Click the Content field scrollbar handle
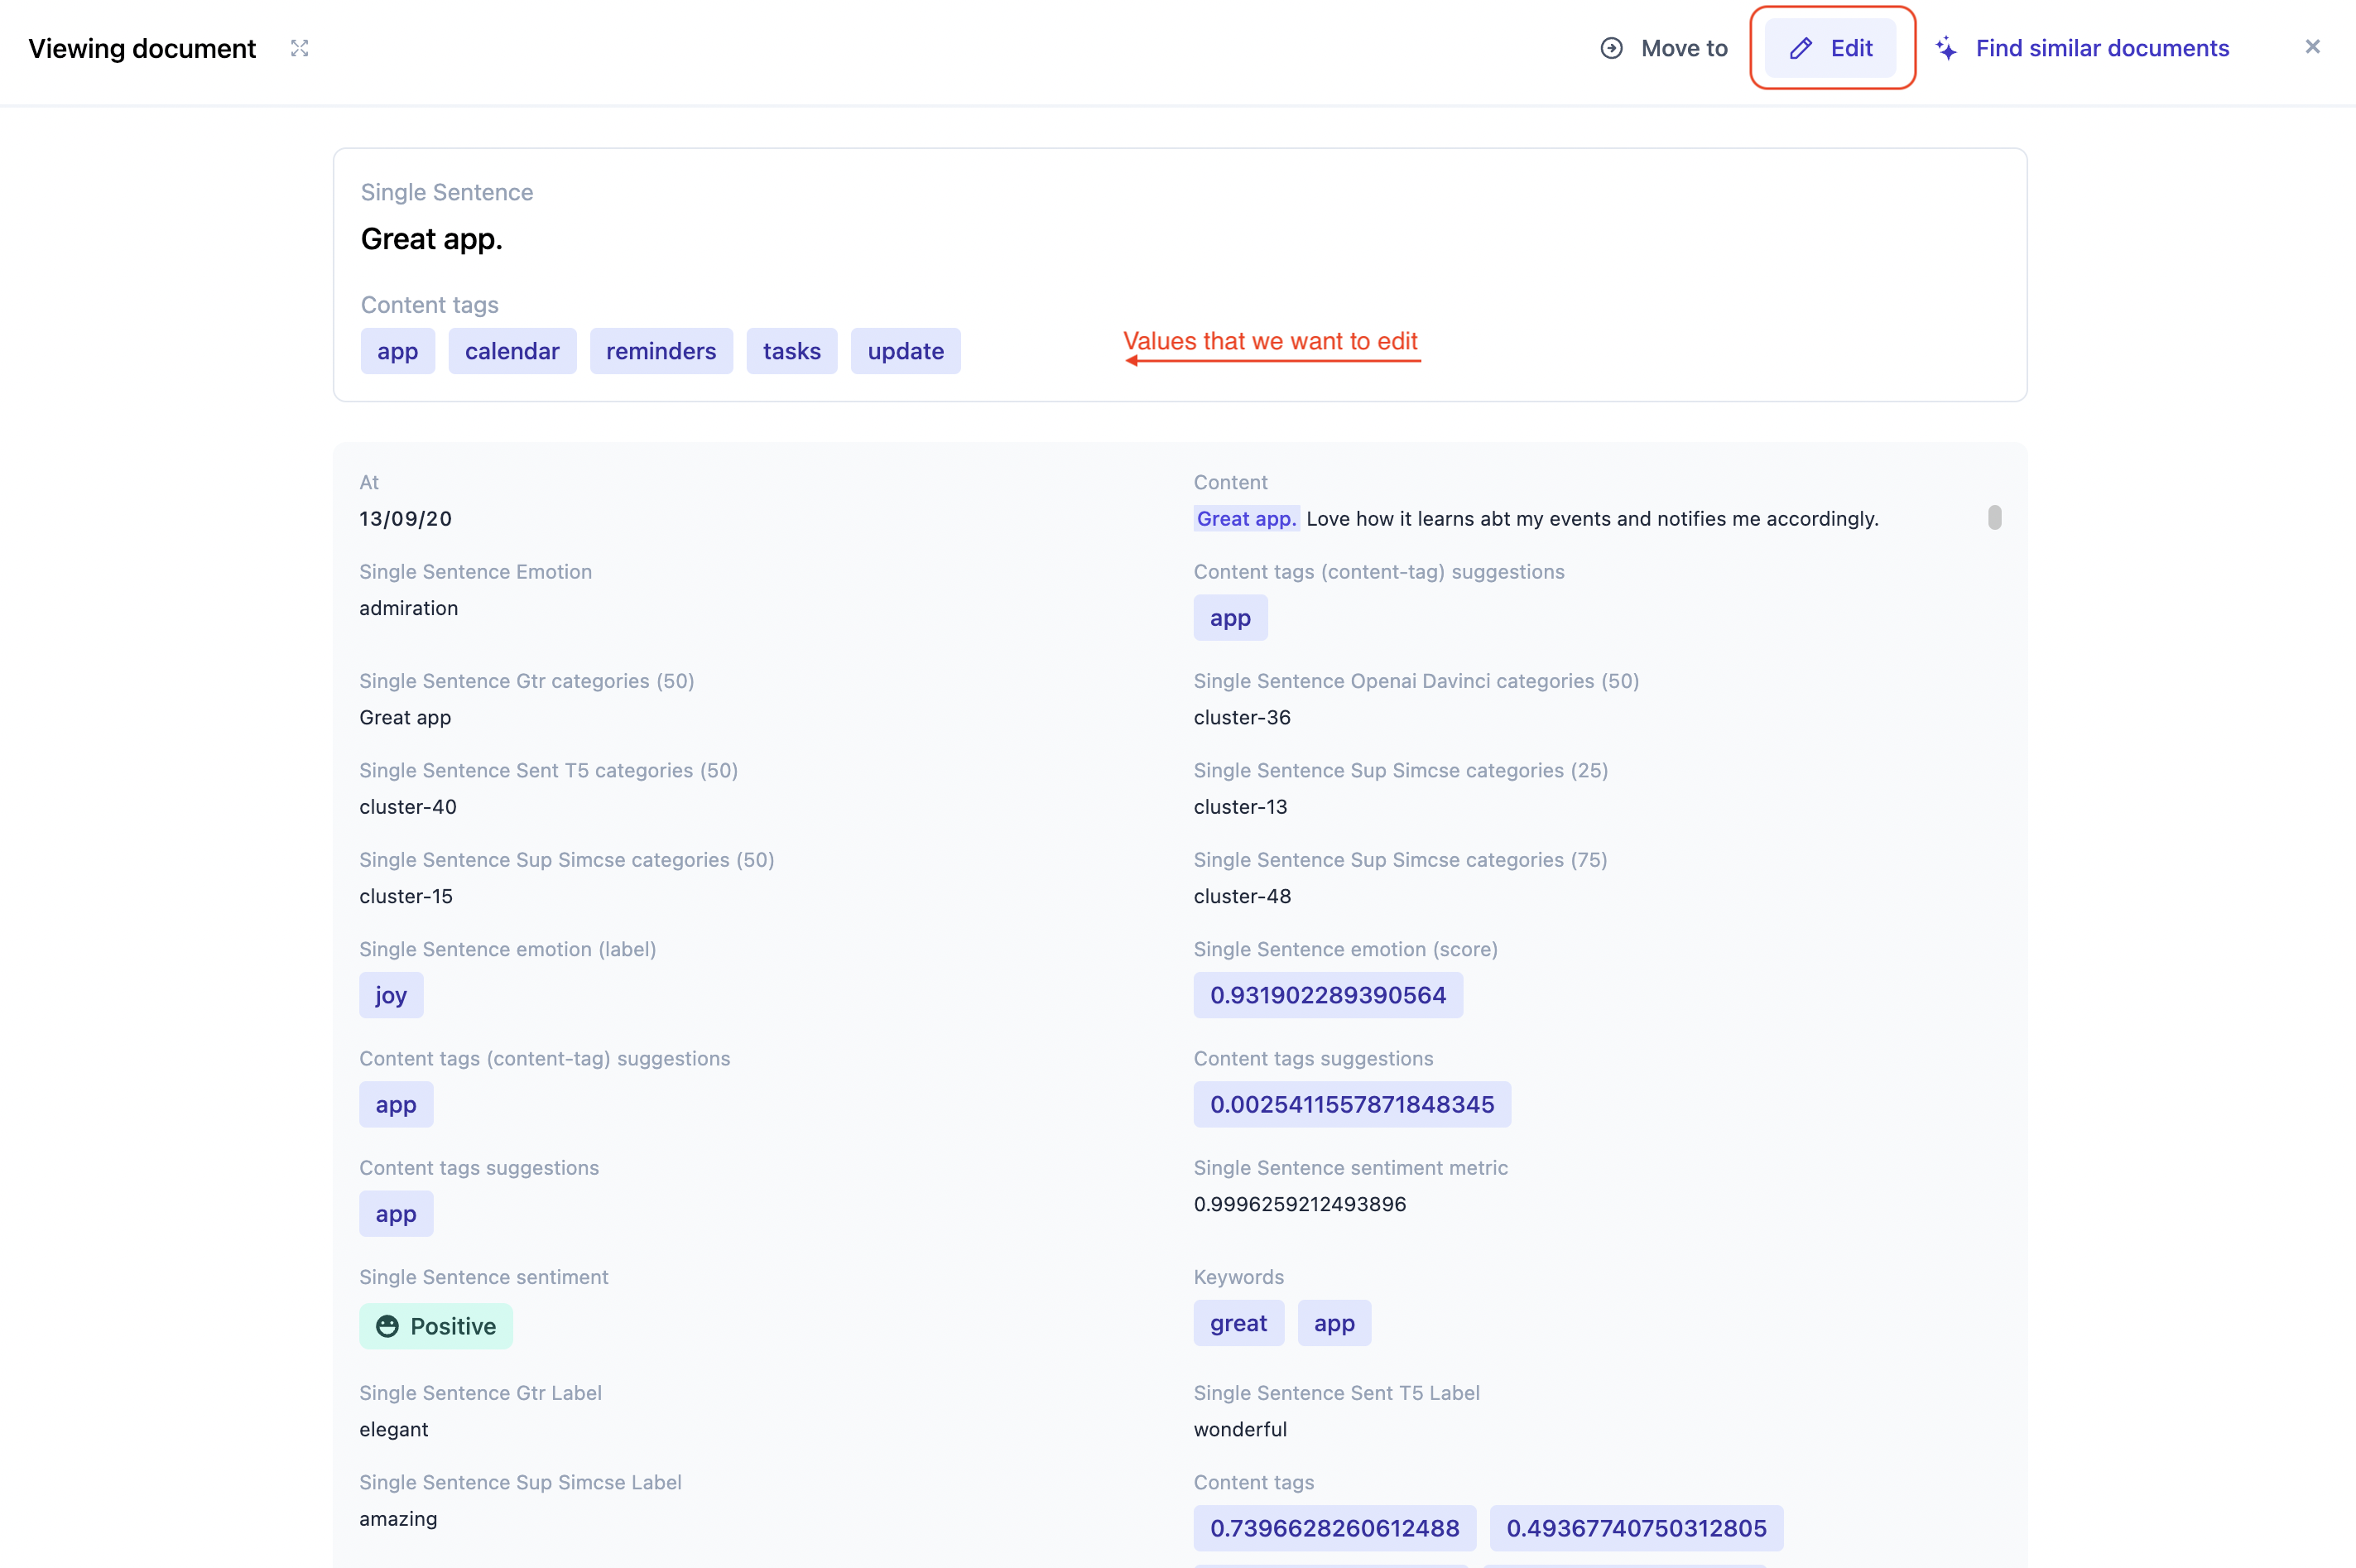The width and height of the screenshot is (2356, 1568). (1994, 517)
